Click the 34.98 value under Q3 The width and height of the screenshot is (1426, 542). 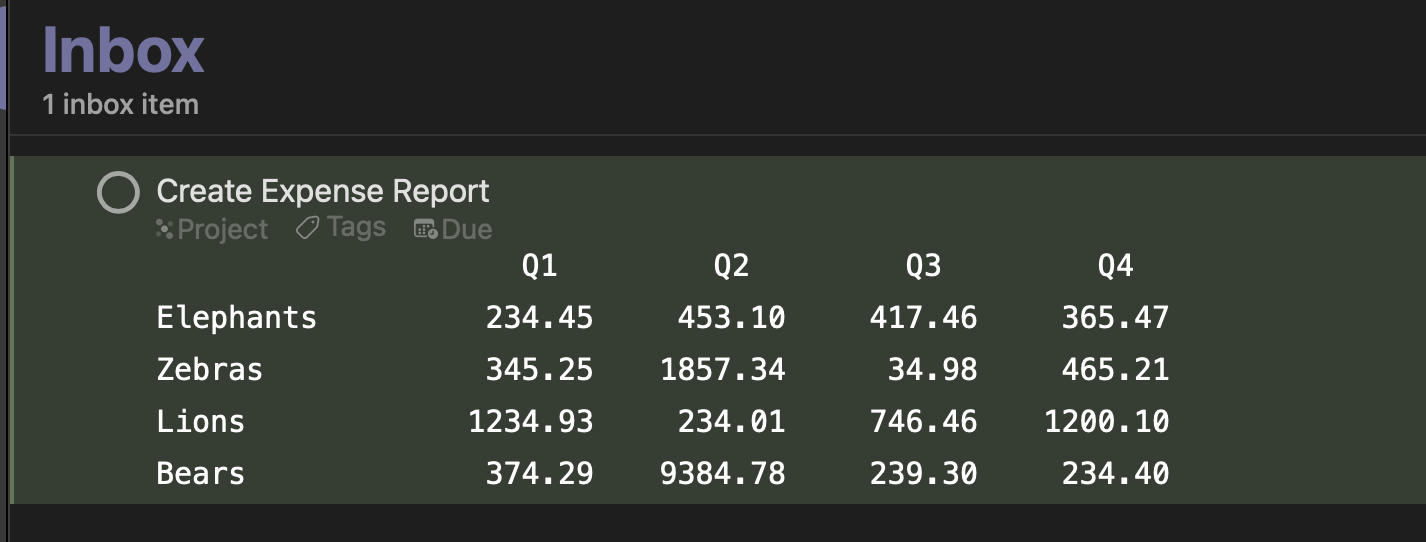coord(933,370)
